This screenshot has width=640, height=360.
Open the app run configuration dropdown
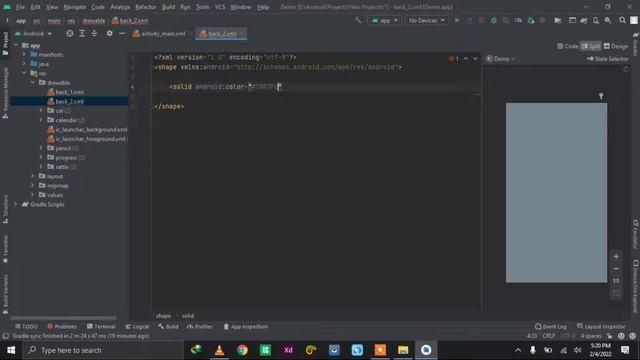(x=384, y=20)
